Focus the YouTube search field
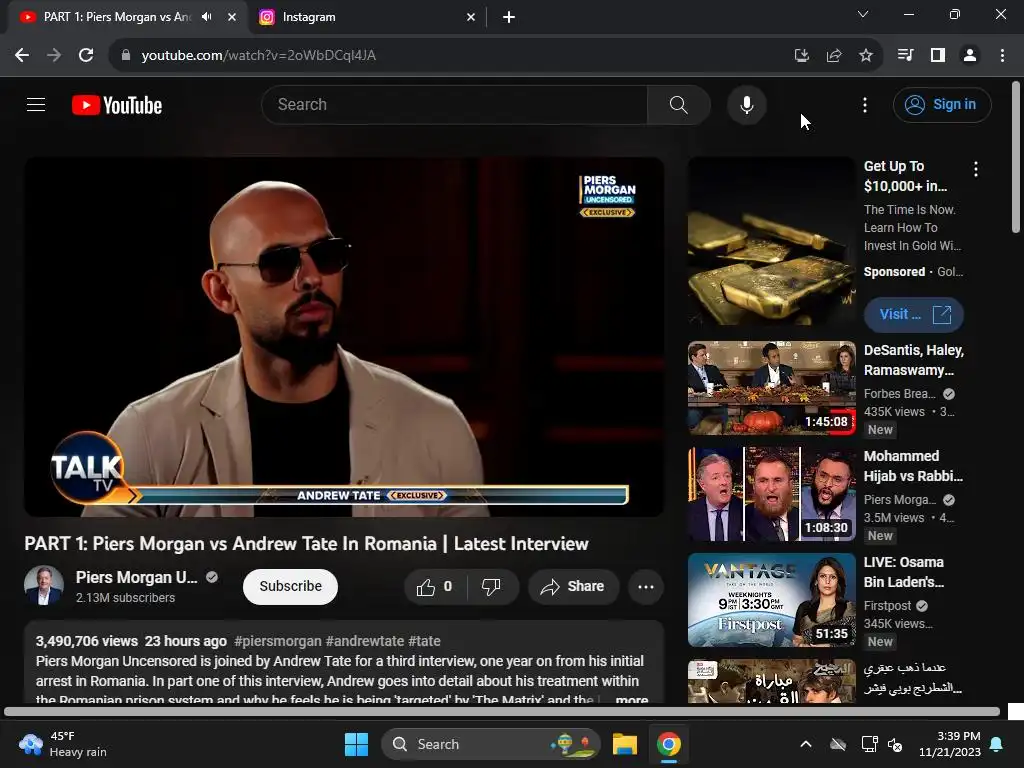The image size is (1024, 768). 455,104
